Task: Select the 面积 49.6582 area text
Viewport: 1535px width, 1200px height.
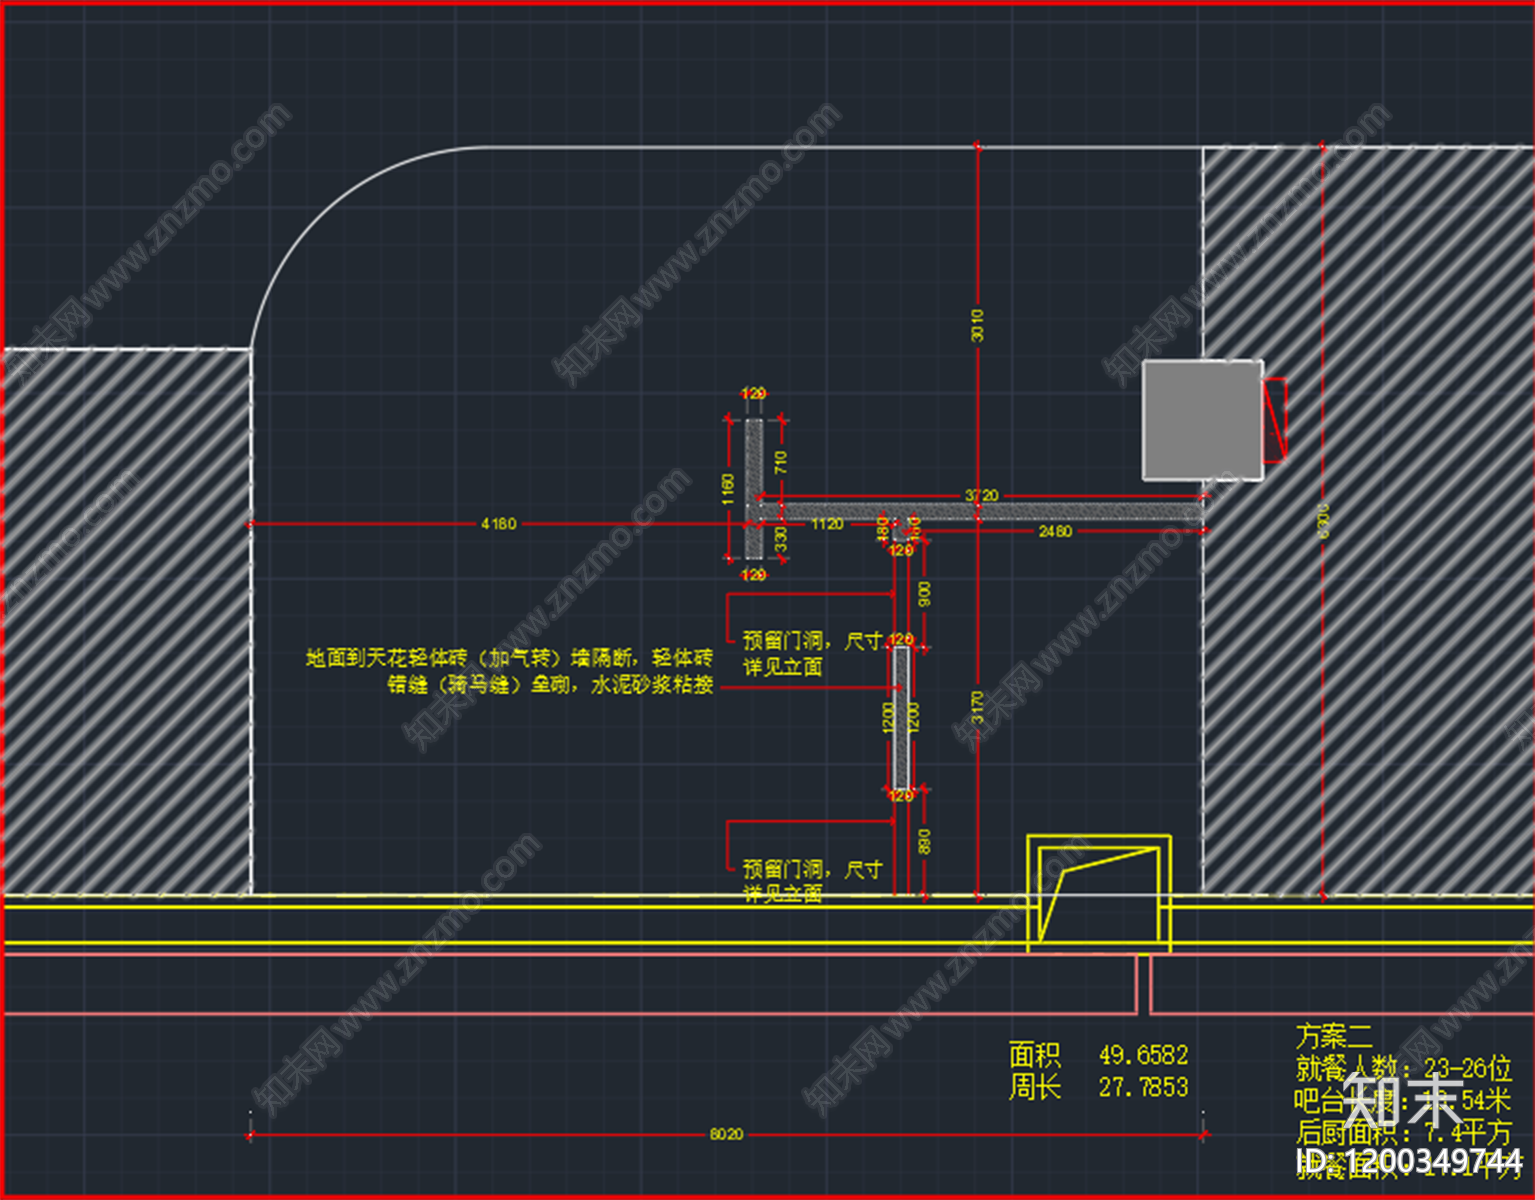Action: [1098, 1055]
